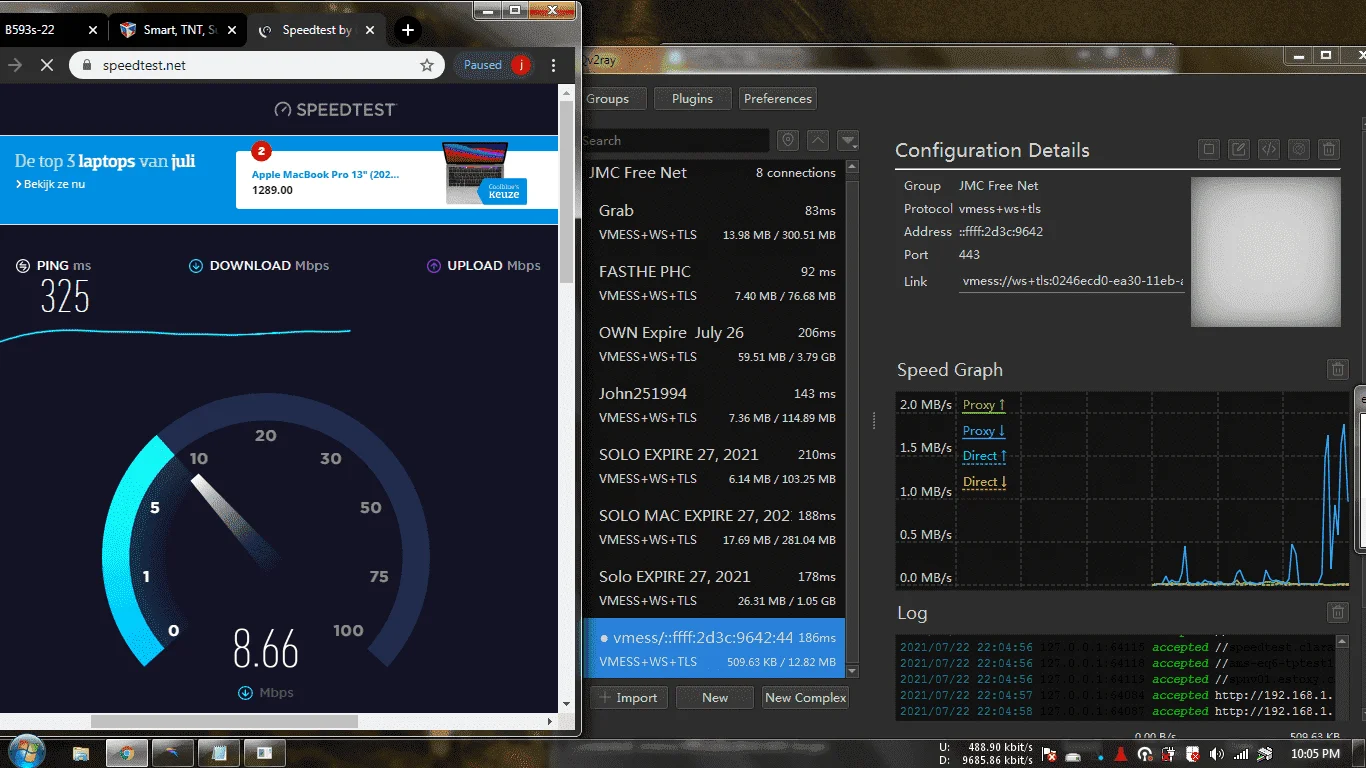Close the B593s-22 tab
The width and height of the screenshot is (1366, 768).
coord(93,30)
